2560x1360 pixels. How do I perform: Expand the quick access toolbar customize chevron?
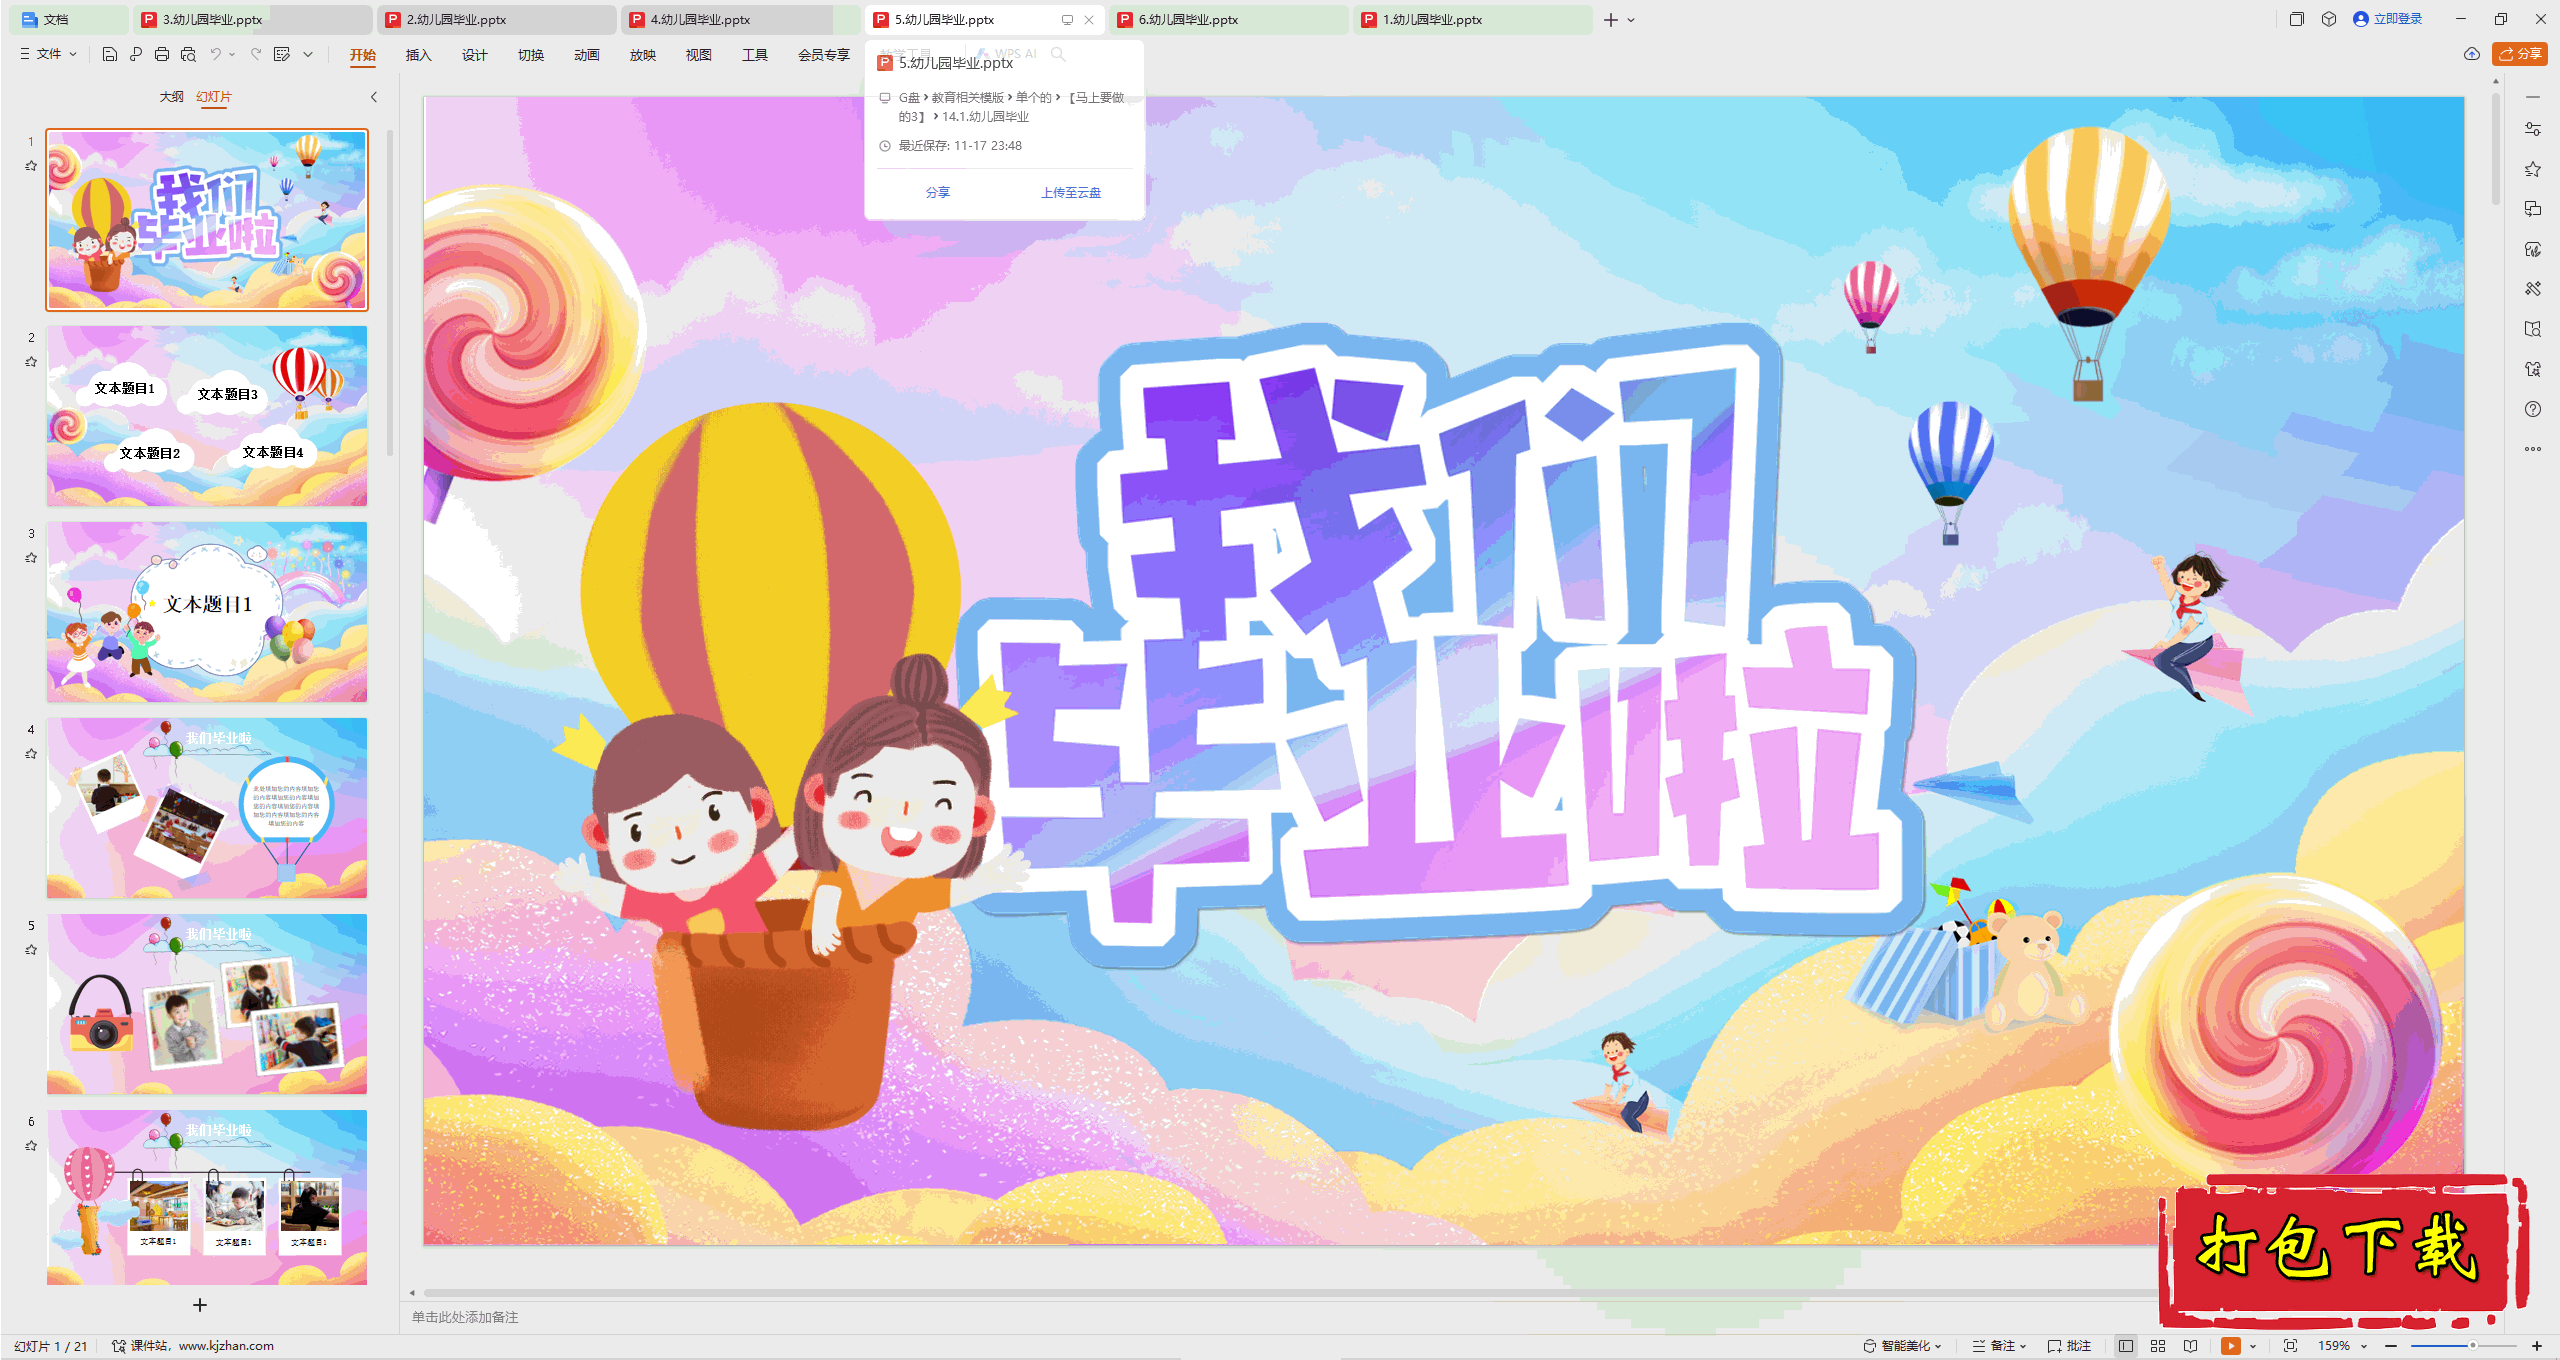(308, 54)
